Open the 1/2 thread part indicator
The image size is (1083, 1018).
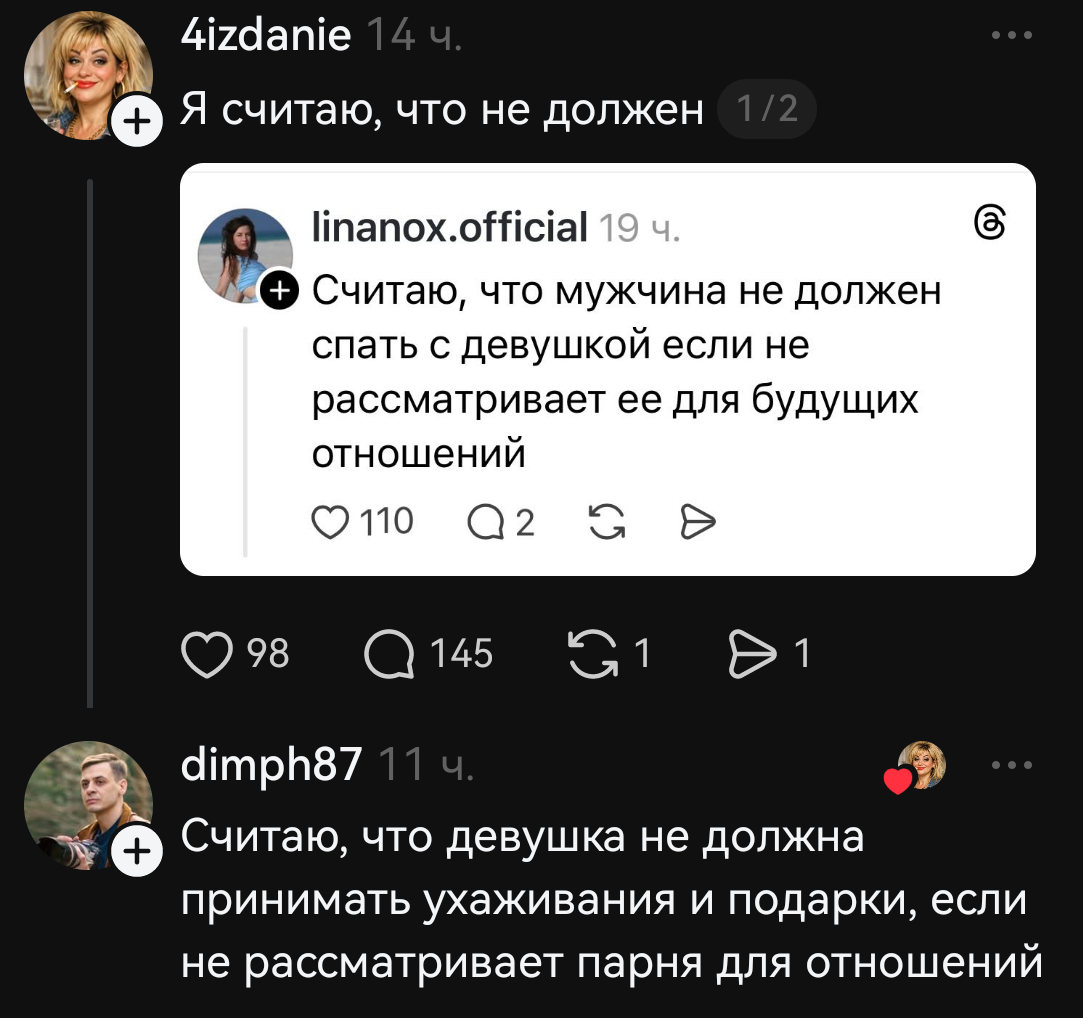[766, 108]
